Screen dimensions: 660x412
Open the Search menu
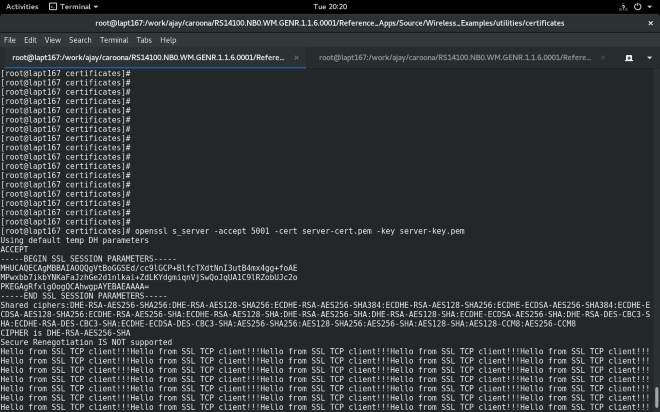pos(80,40)
